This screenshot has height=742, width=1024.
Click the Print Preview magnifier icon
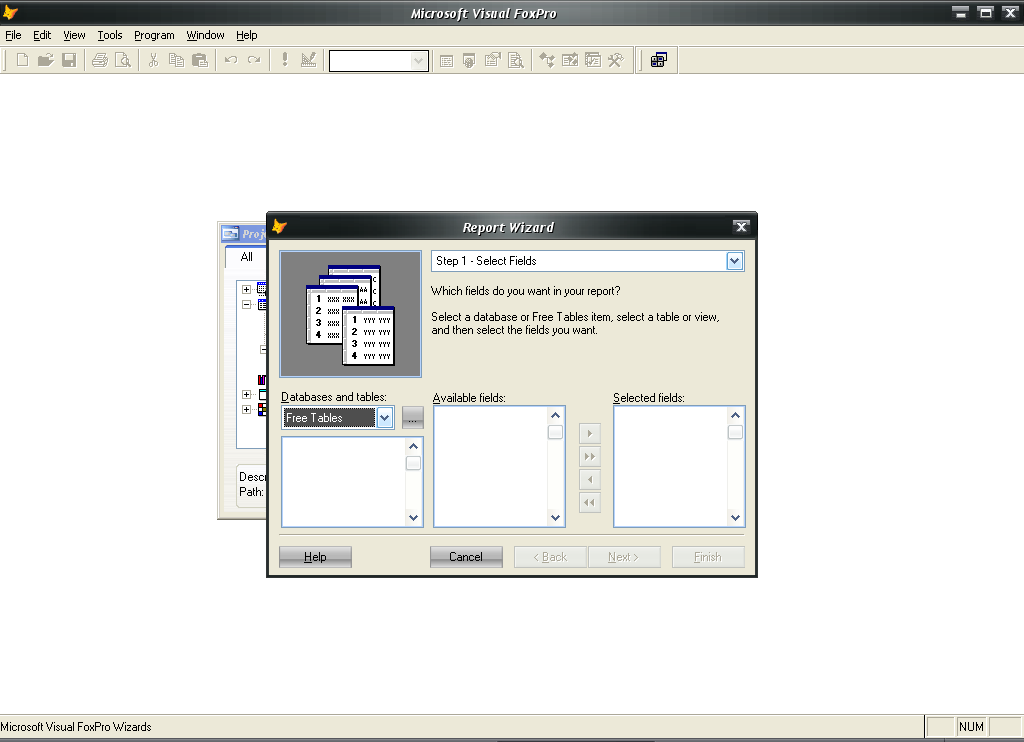123,61
